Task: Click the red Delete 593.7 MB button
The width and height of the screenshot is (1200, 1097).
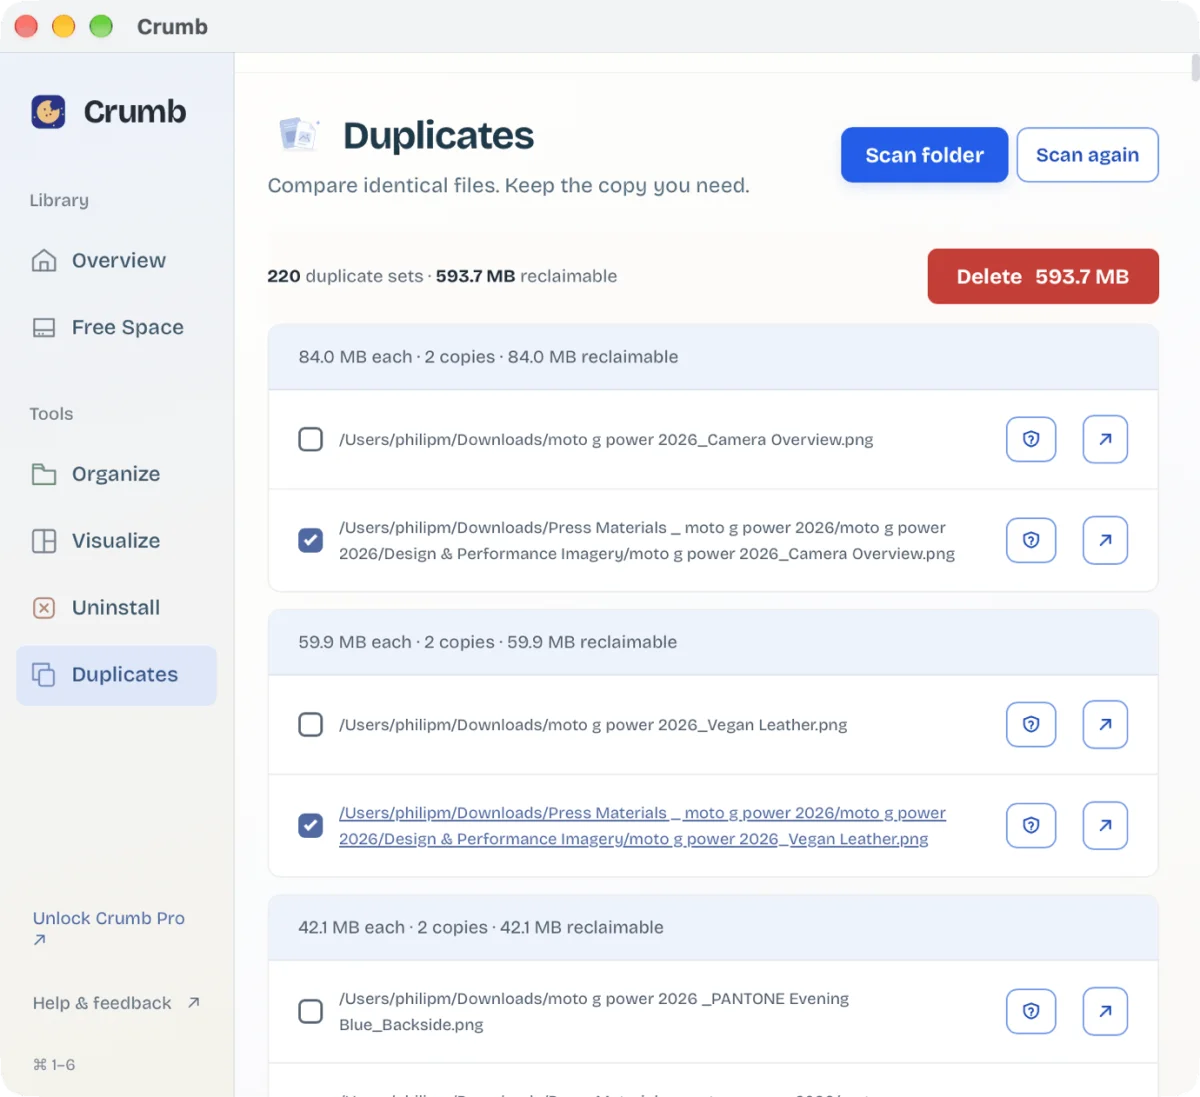Action: point(1043,276)
